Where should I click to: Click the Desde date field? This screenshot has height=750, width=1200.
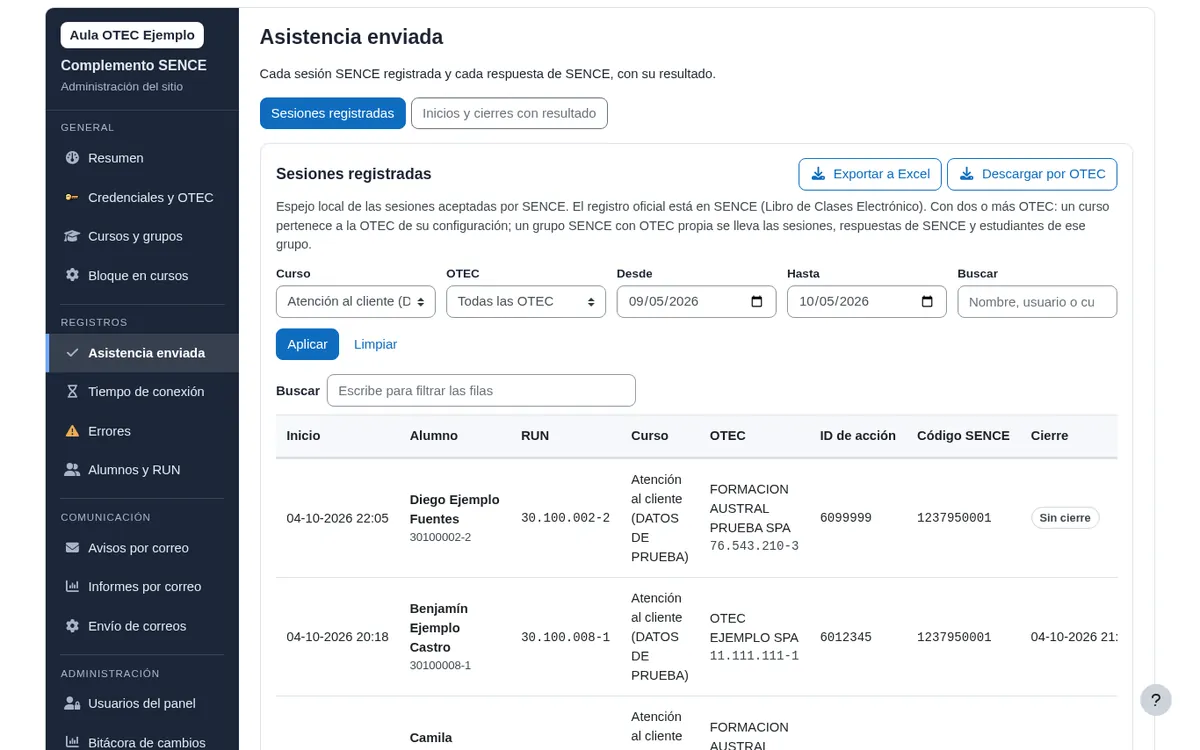pos(696,302)
